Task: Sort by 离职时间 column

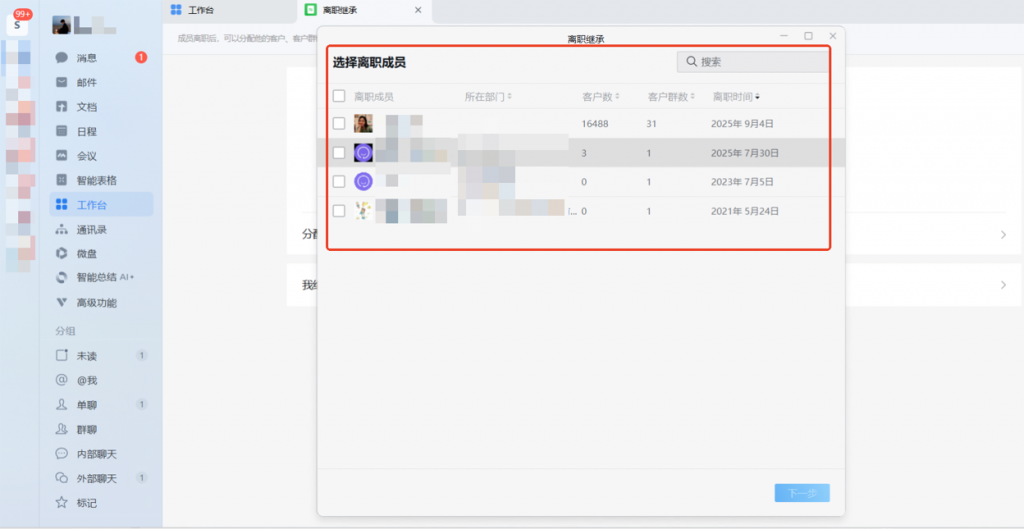Action: (x=736, y=97)
